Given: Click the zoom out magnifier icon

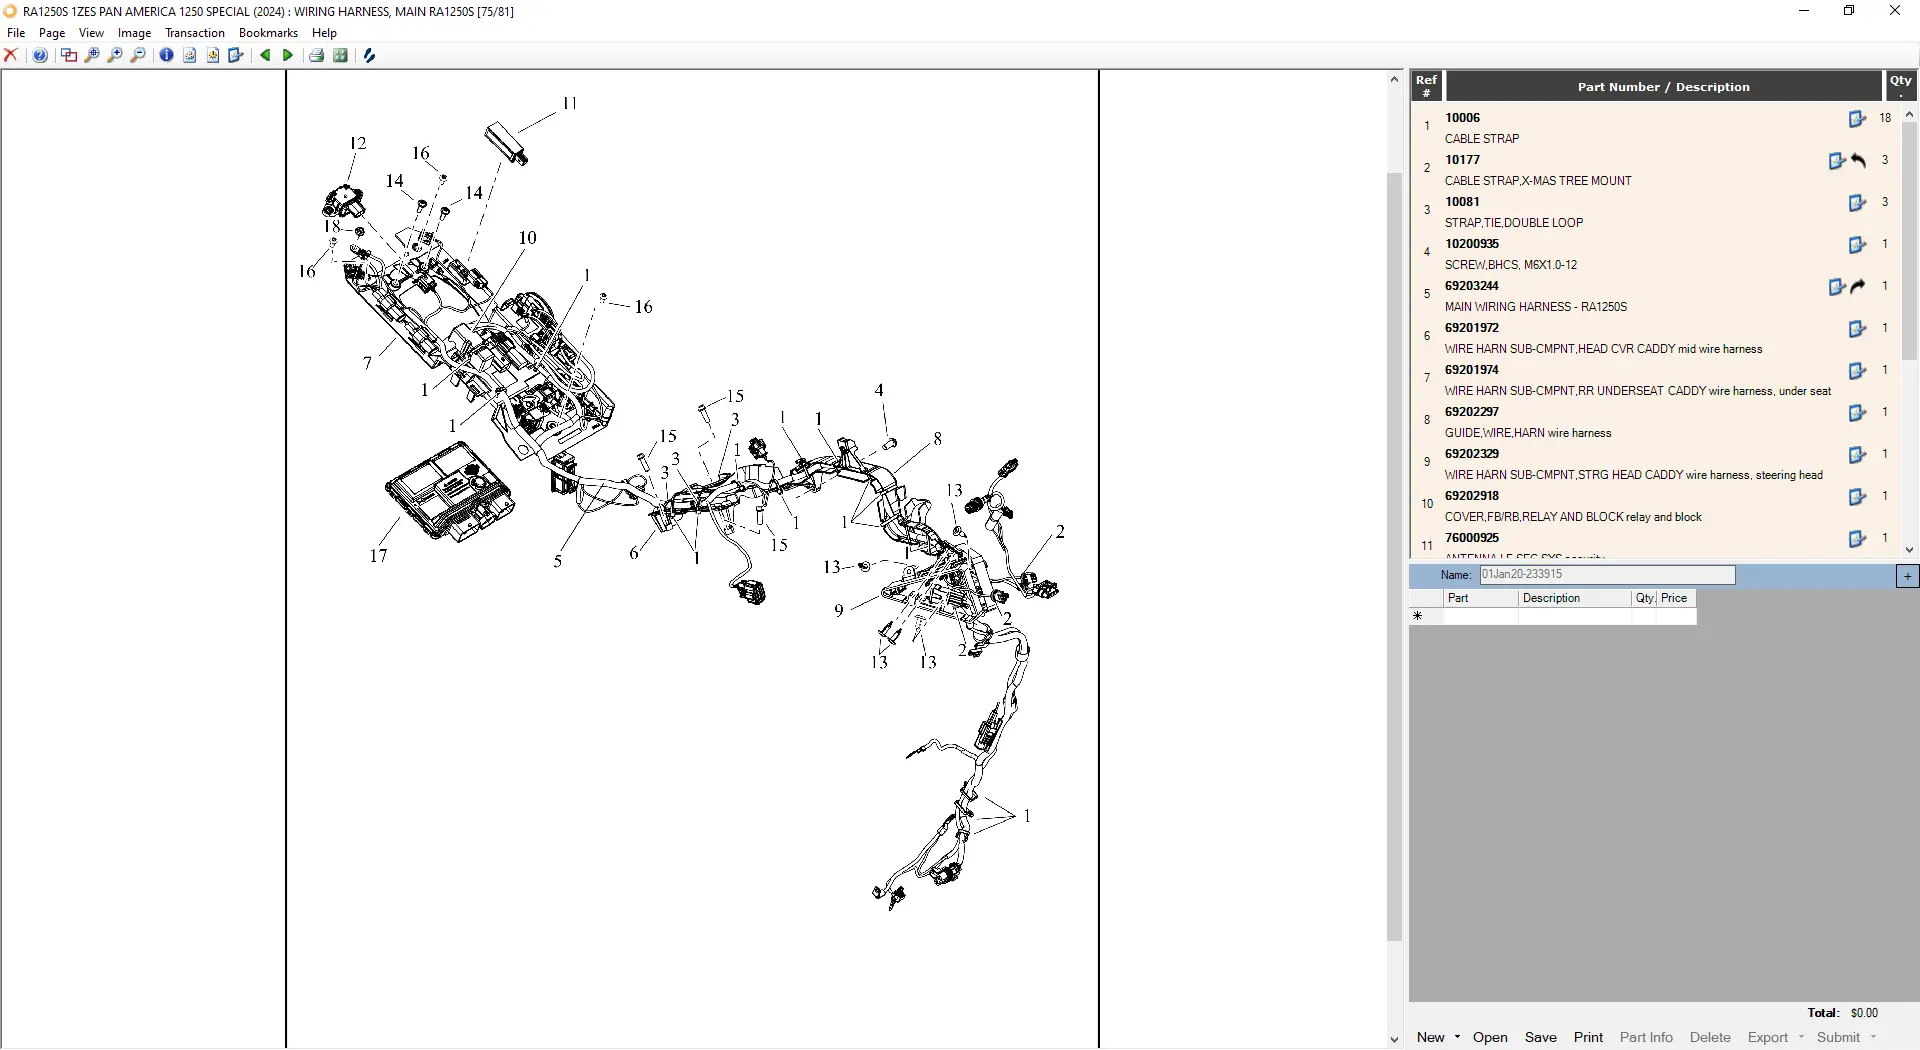Looking at the screenshot, I should [138, 56].
